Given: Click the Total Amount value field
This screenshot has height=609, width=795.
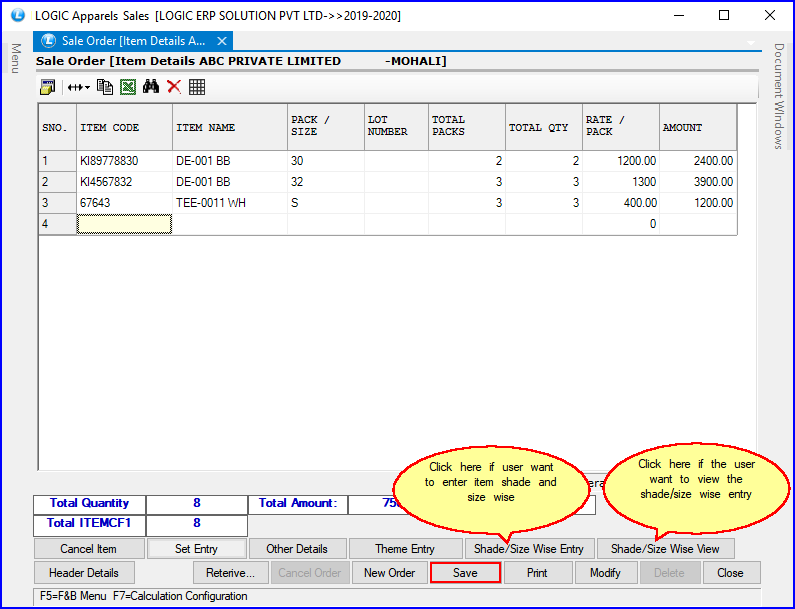Looking at the screenshot, I should (x=375, y=504).
